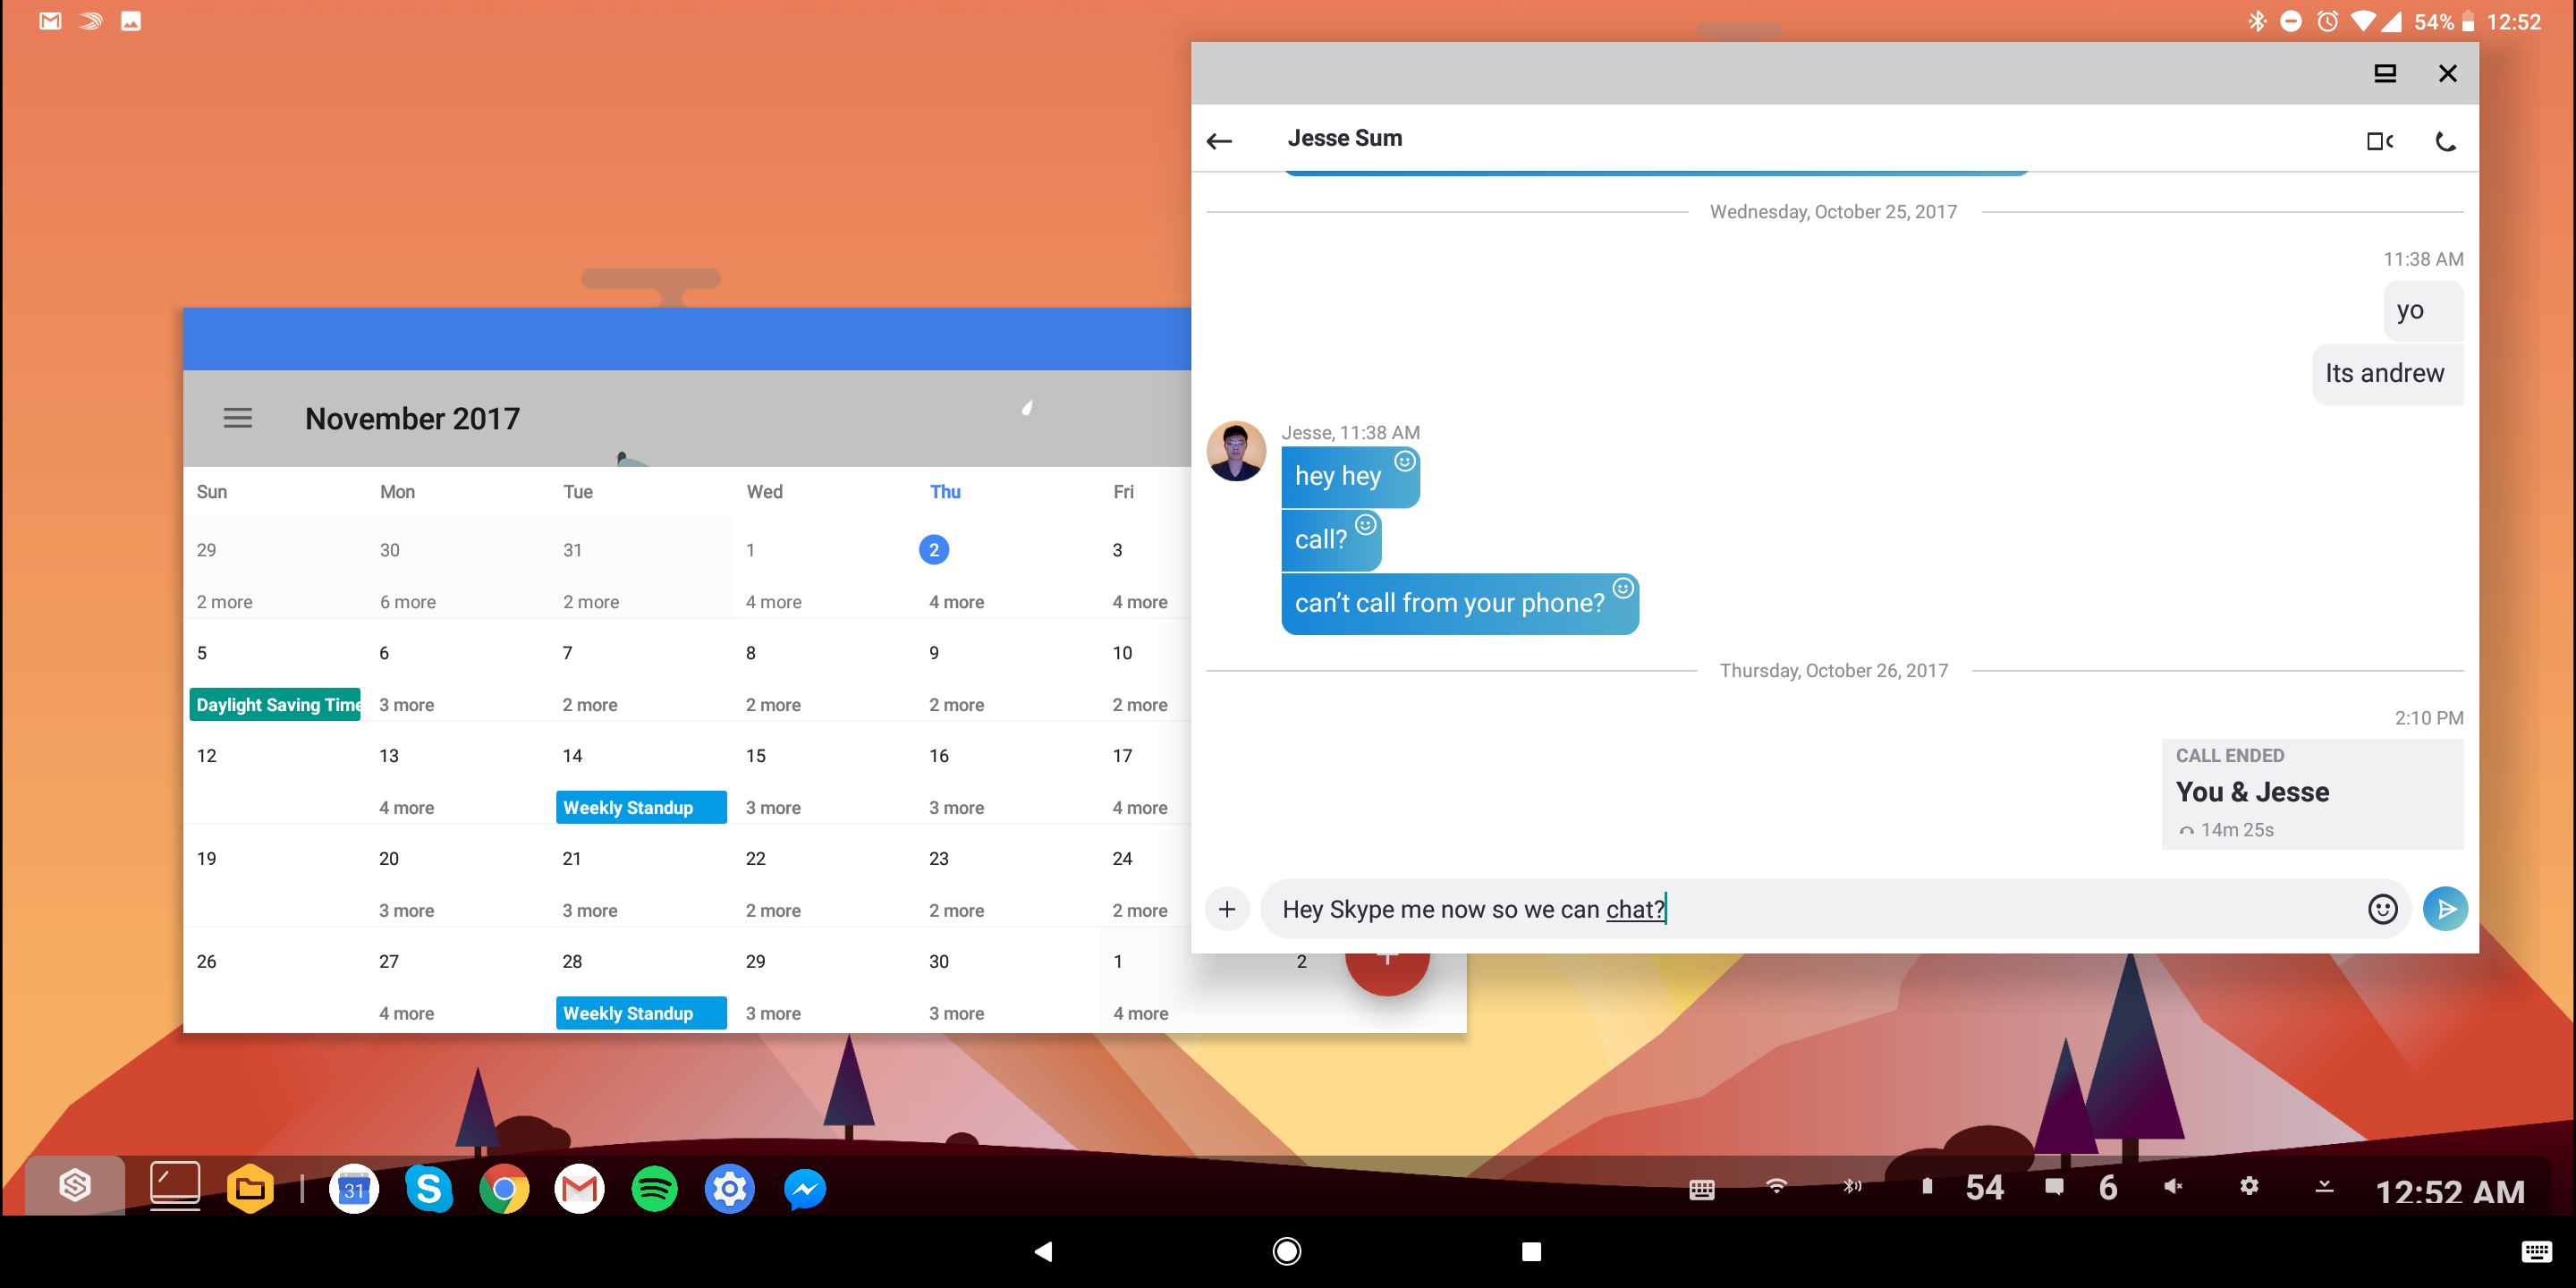Open Chrome from the taskbar
This screenshot has height=1288, width=2576.
(504, 1189)
